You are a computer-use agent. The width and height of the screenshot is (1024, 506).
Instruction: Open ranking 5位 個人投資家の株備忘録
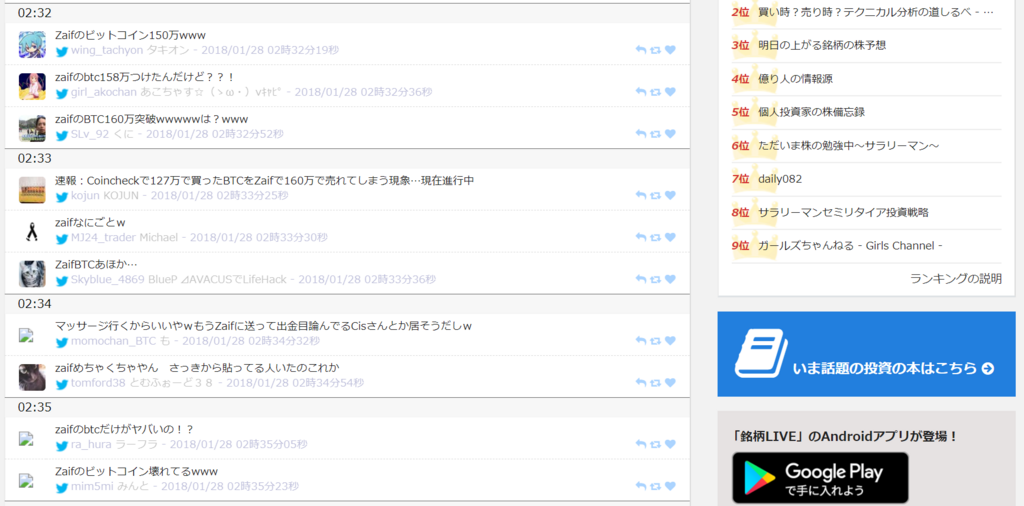pos(812,112)
